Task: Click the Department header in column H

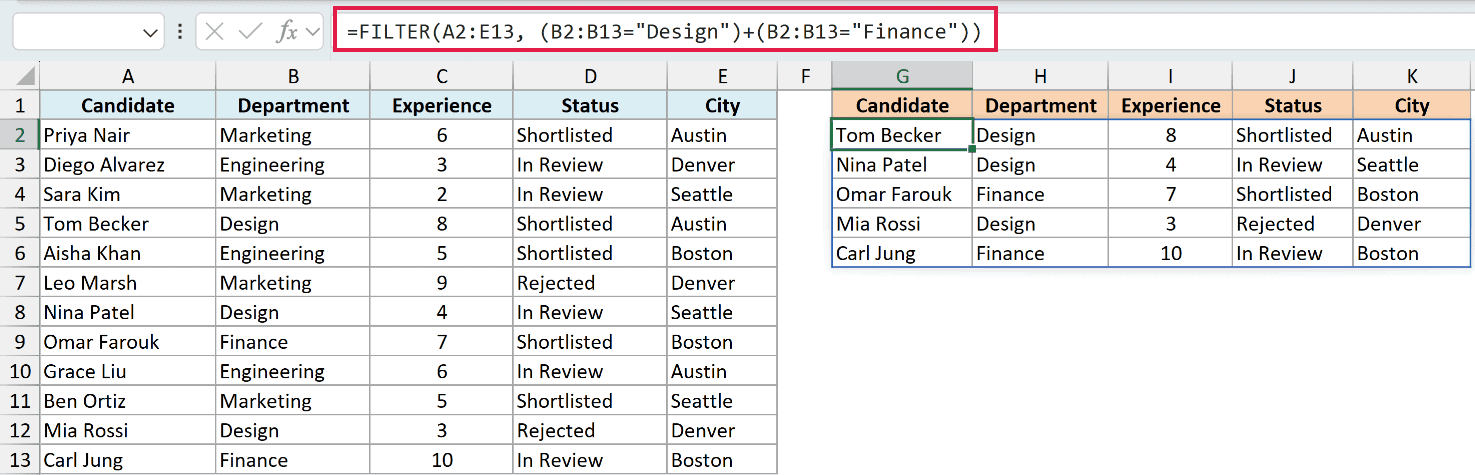Action: point(1040,106)
